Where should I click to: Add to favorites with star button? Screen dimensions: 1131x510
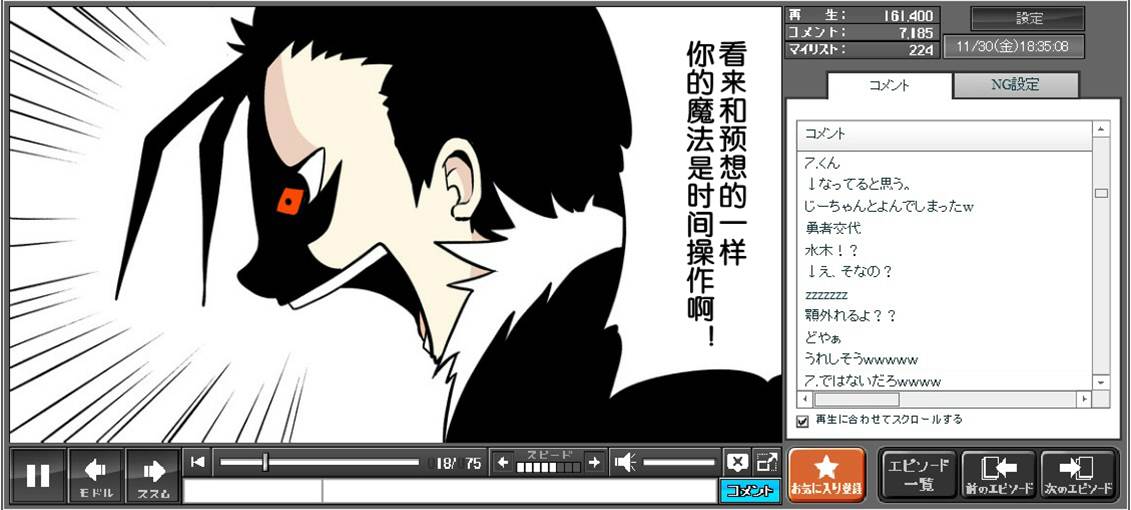pyautogui.click(x=826, y=474)
